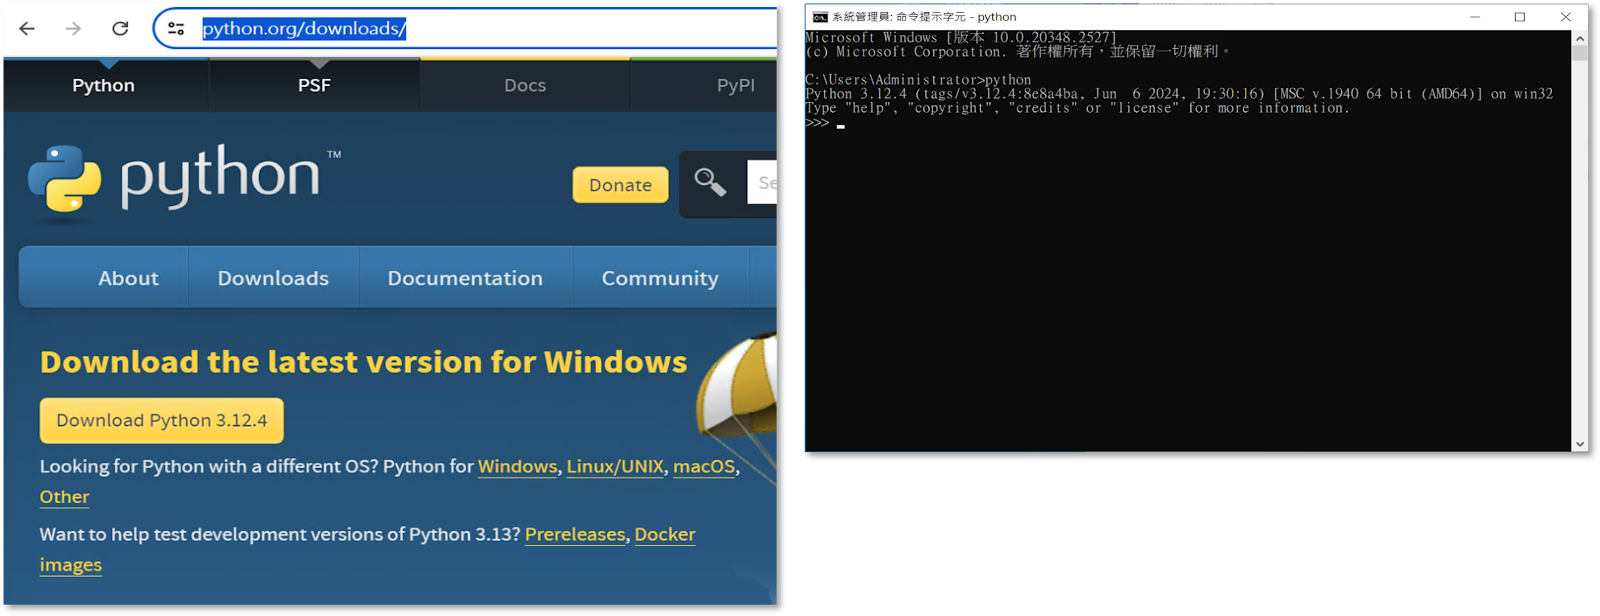Click the command prompt window title text

(x=924, y=17)
